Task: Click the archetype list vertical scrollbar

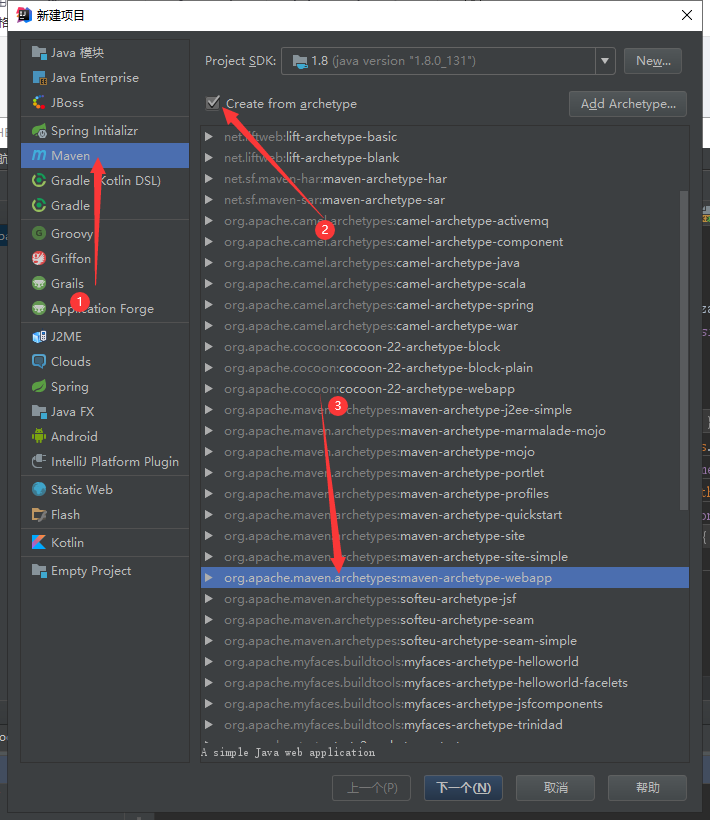Action: pyautogui.click(x=684, y=350)
